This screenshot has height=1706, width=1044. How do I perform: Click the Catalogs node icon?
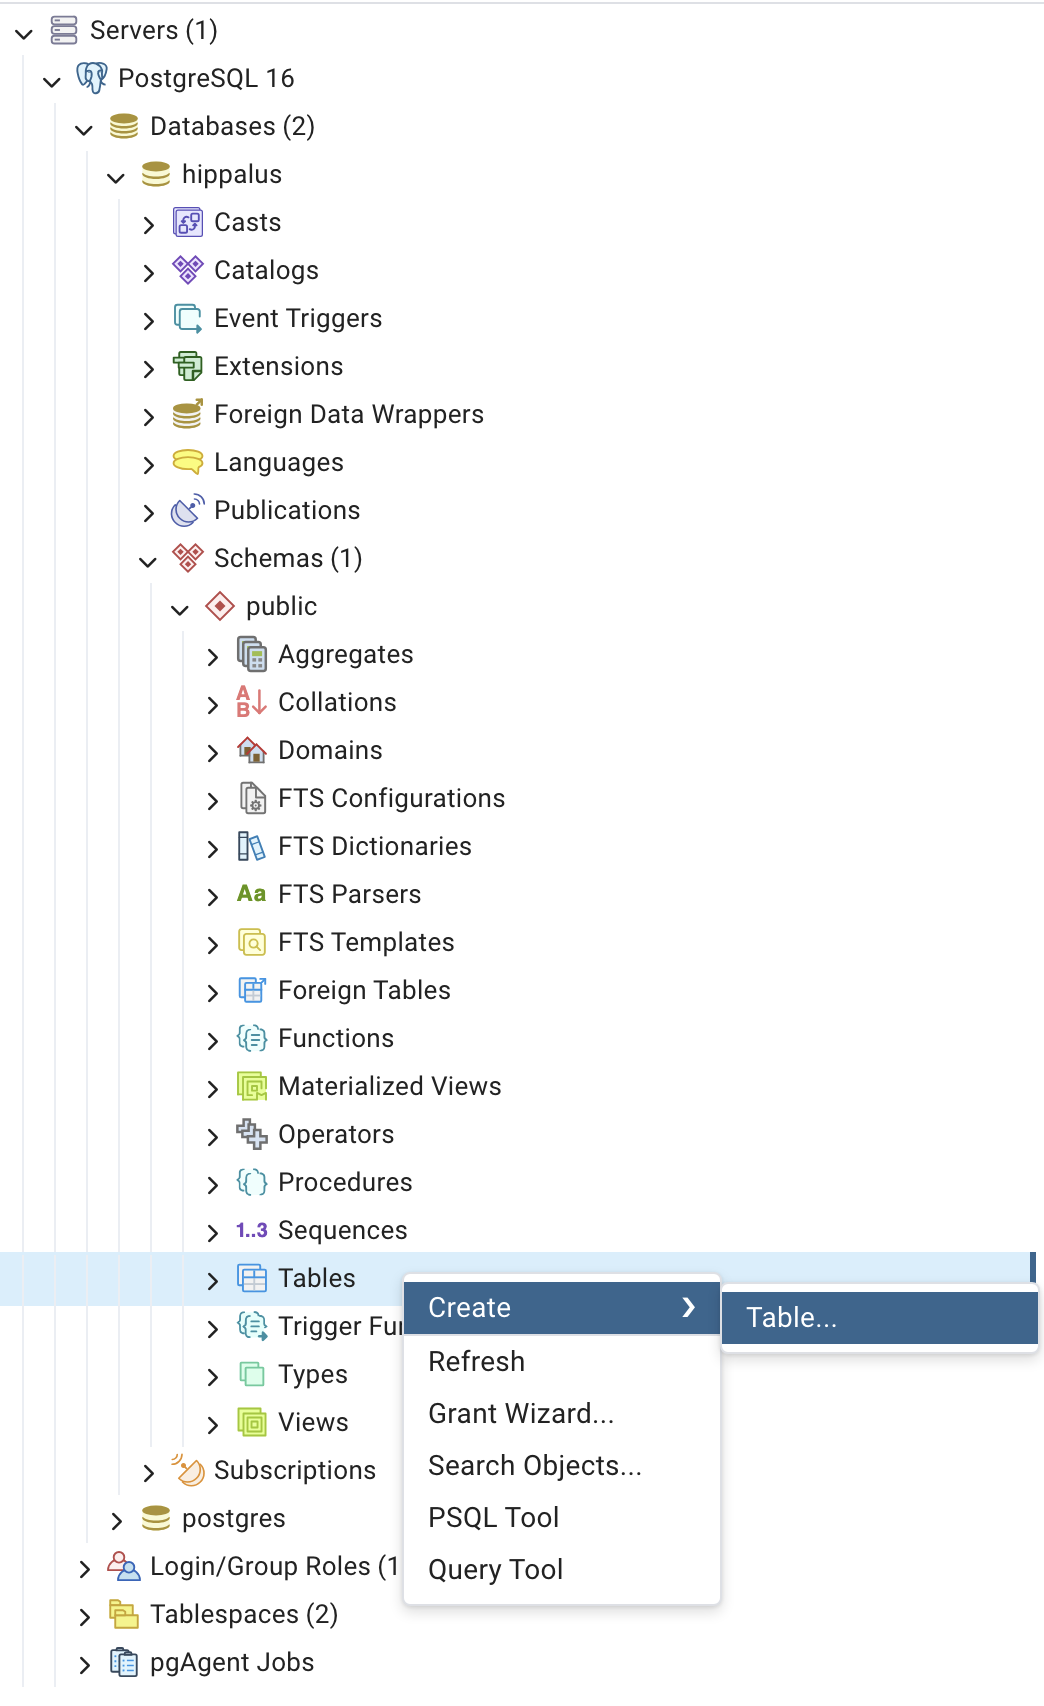188,270
